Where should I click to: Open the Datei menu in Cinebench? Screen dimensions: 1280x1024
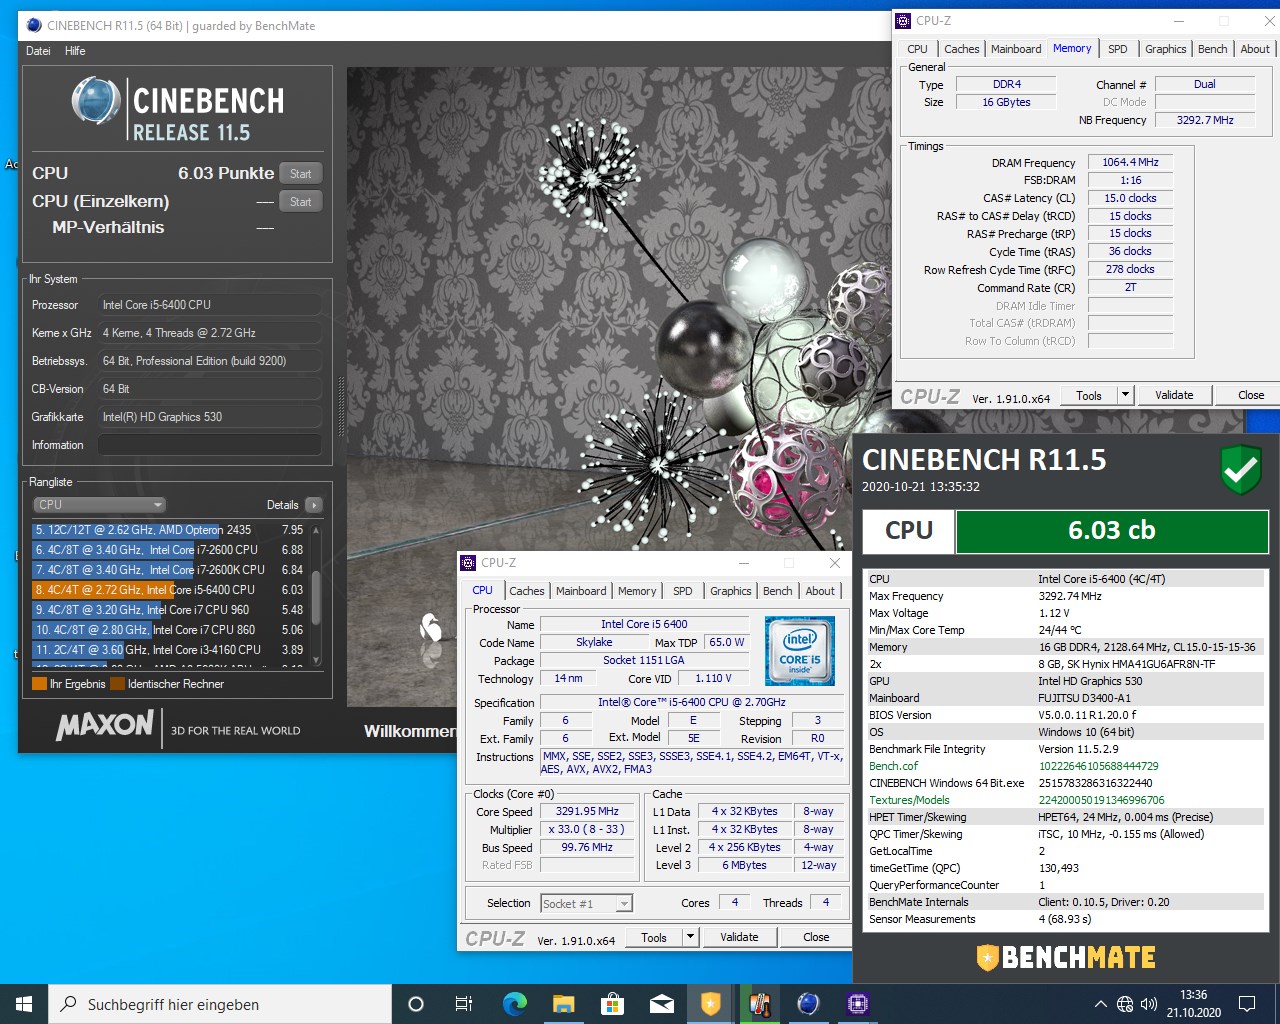[38, 51]
